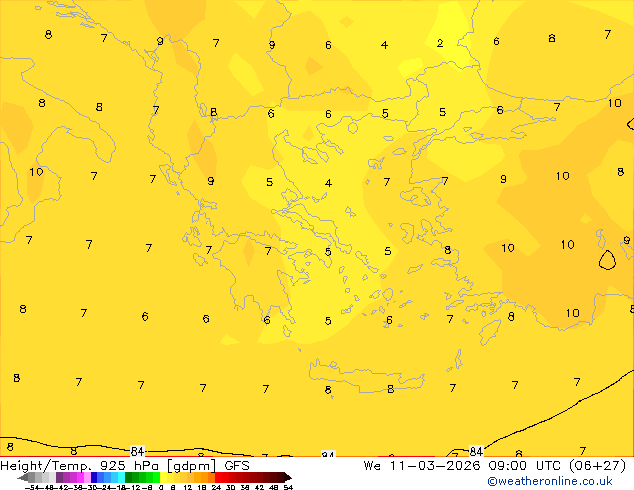Click the ©weatheronline.co.uk credit text
The width and height of the screenshot is (634, 490).
(550, 481)
